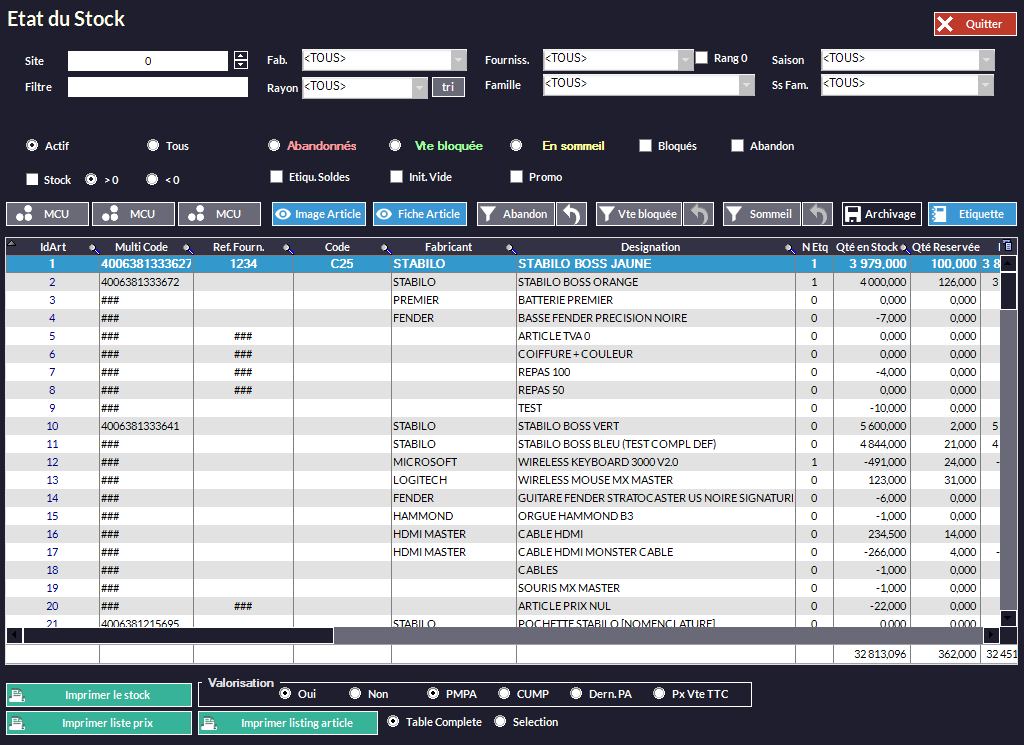
Task: Tick the Promo checkbox
Action: [517, 177]
